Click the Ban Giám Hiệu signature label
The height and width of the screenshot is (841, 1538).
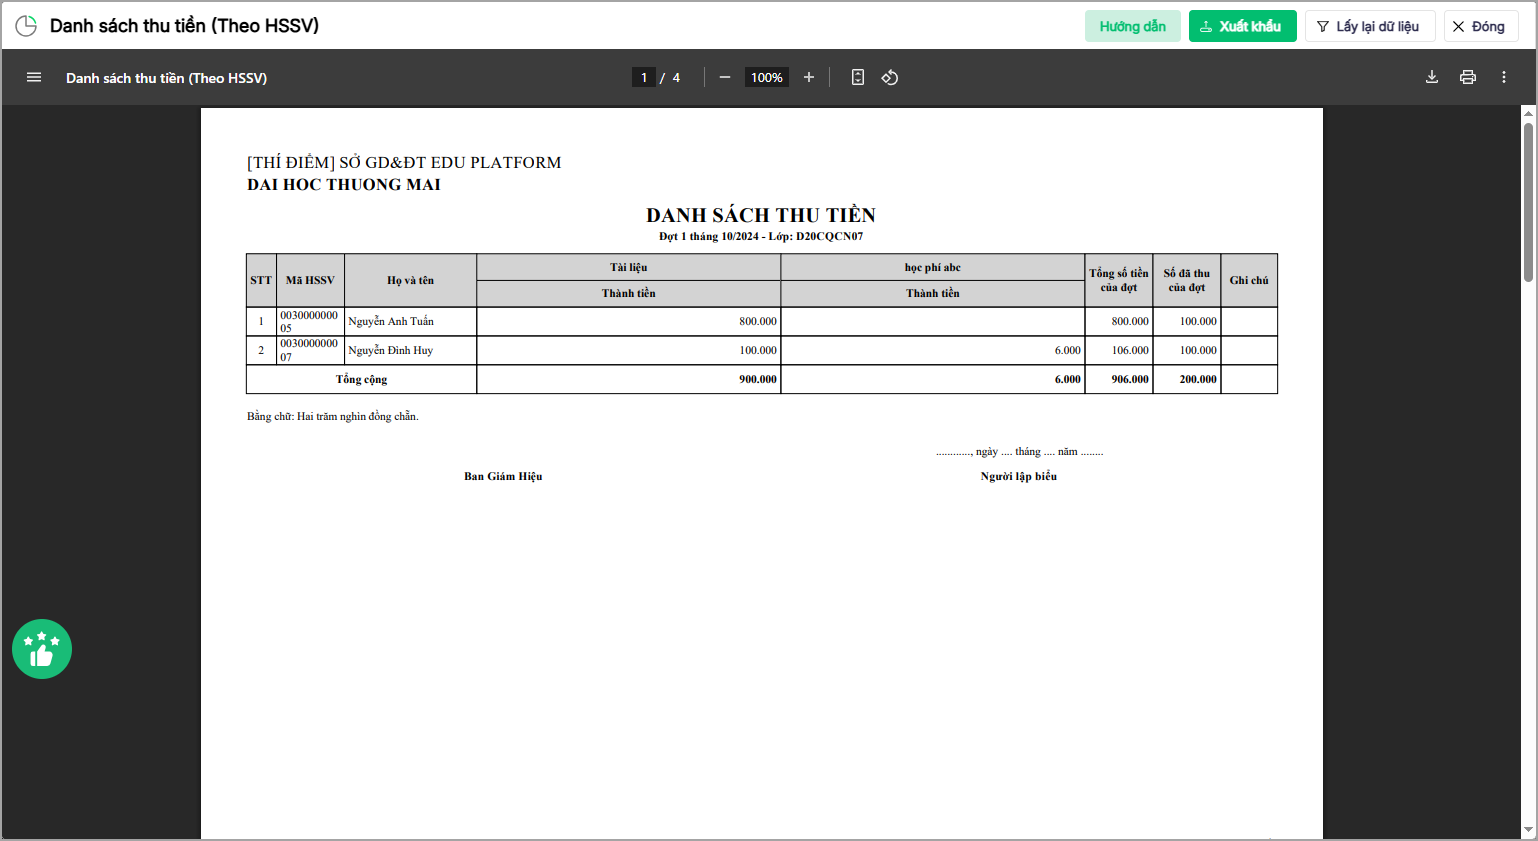pyautogui.click(x=503, y=476)
